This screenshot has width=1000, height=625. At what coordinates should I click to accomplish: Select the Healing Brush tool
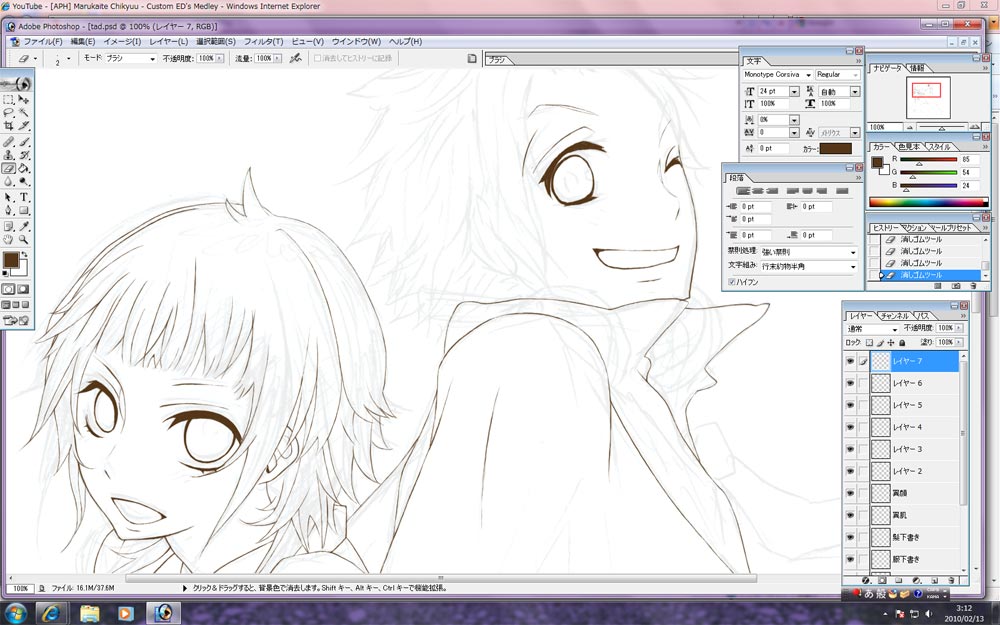coord(8,142)
